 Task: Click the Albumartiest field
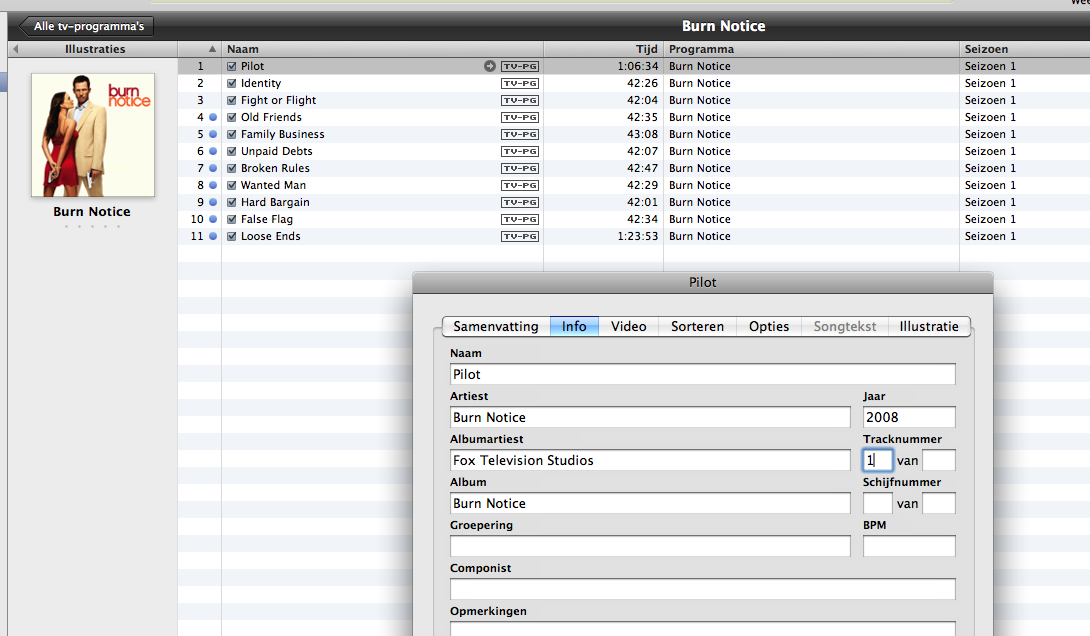650,461
